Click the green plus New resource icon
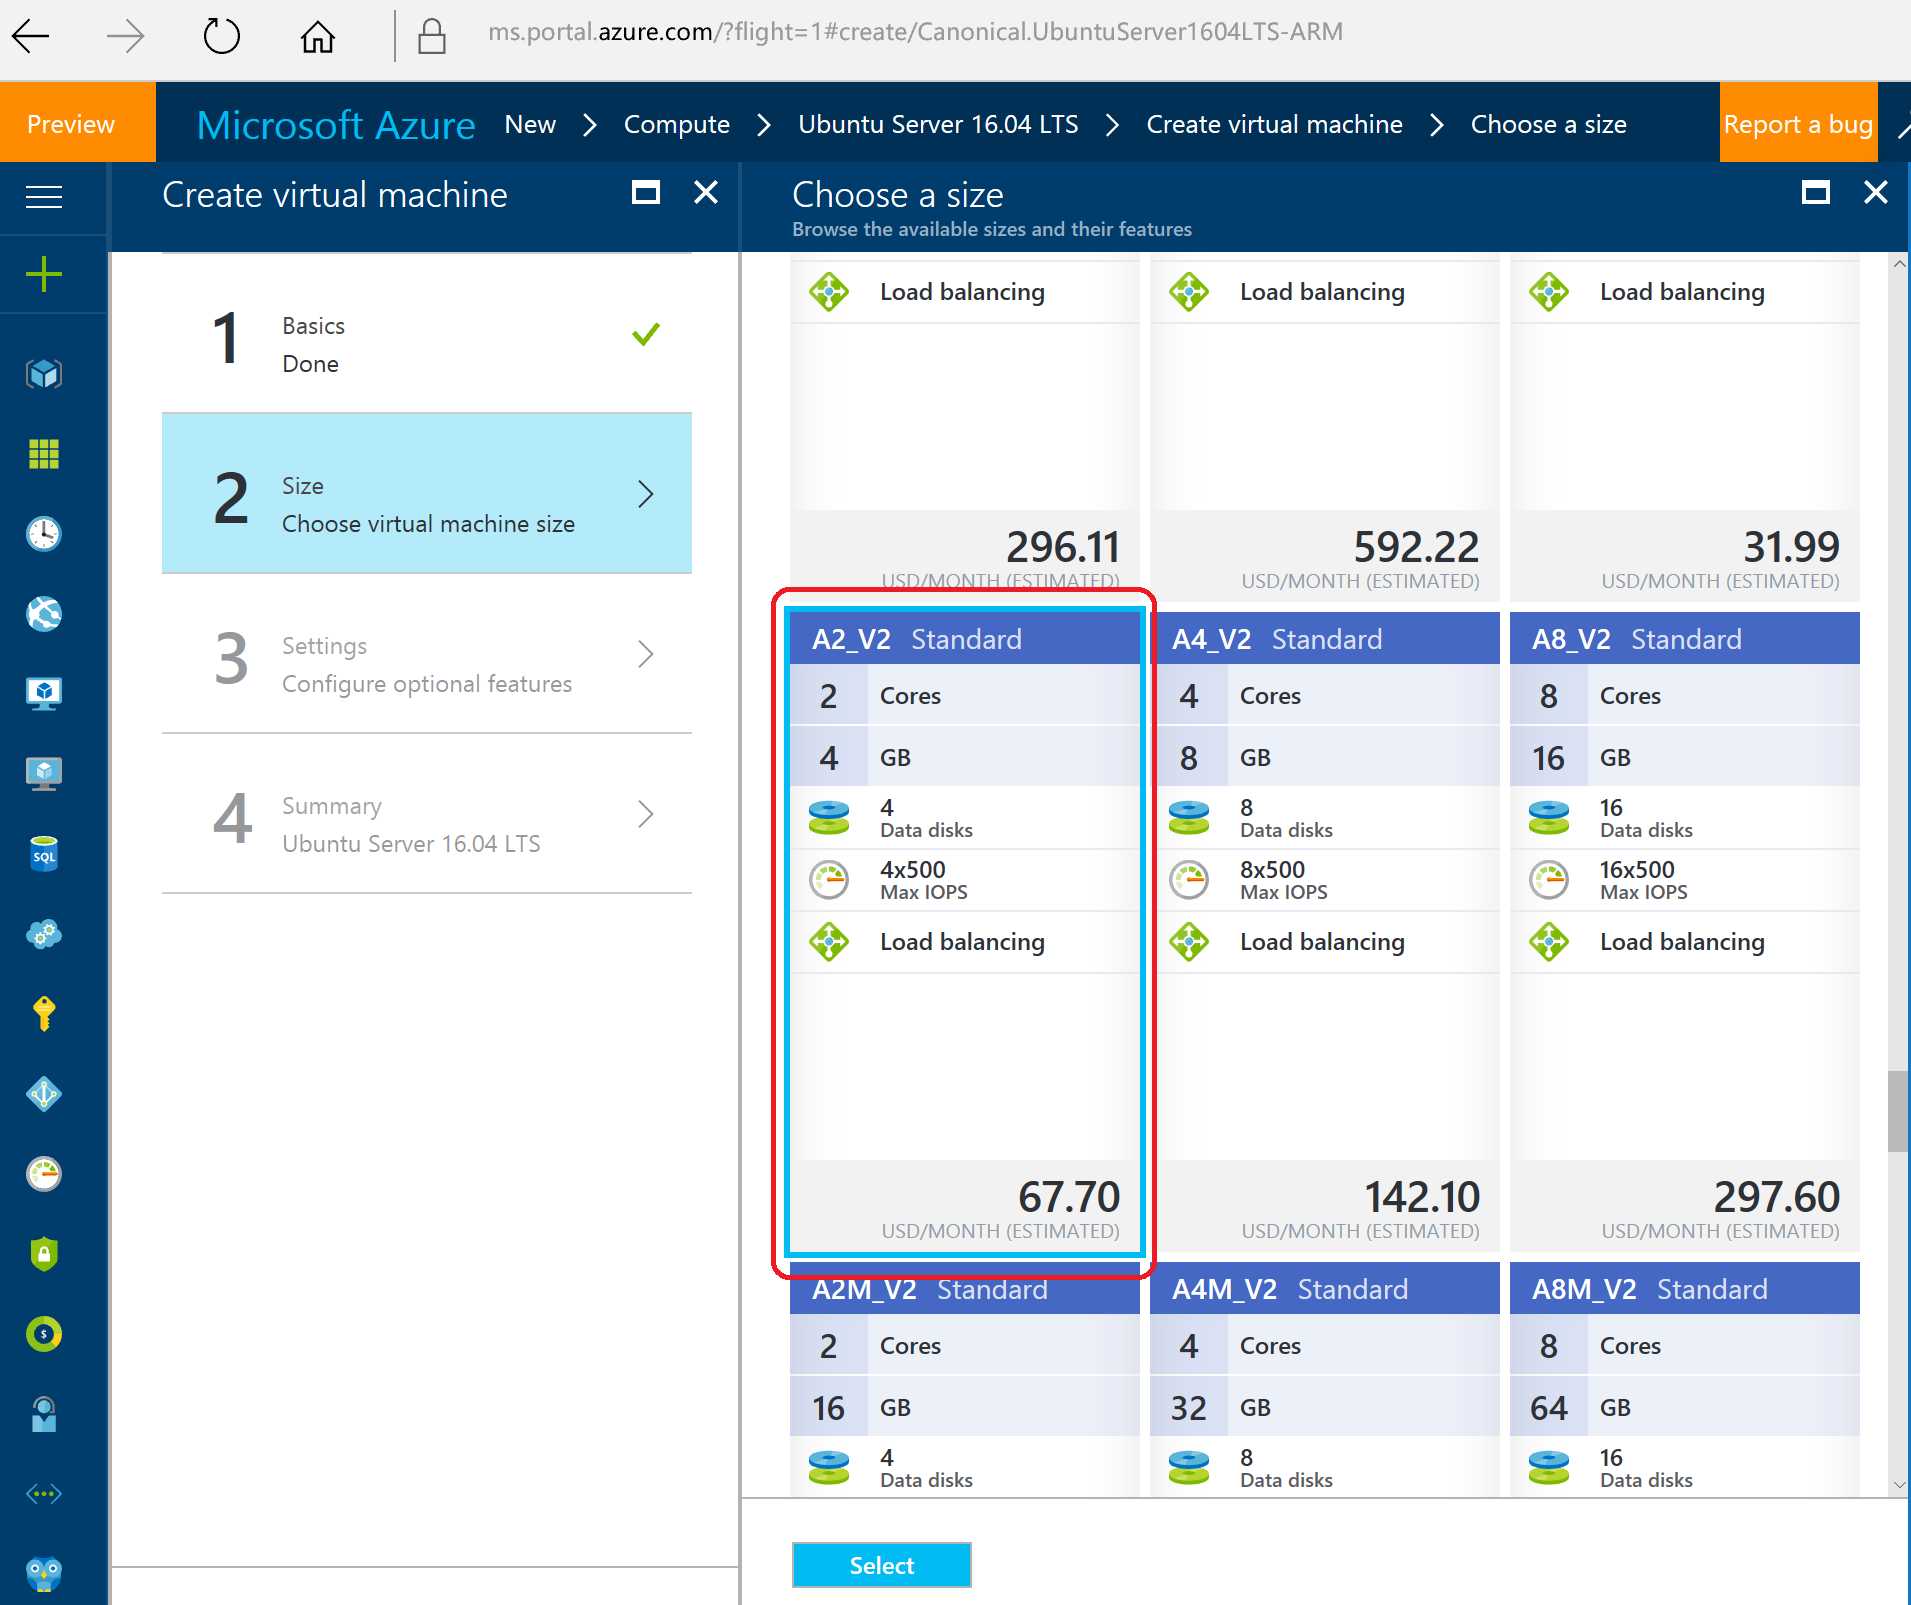The image size is (1911, 1605). (x=44, y=274)
